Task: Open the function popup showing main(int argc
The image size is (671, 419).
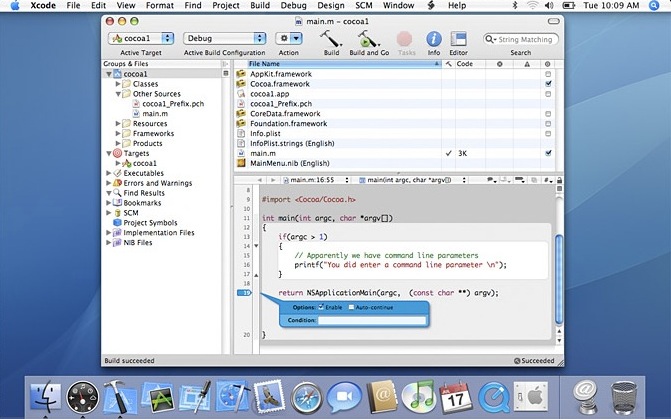Action: point(411,180)
